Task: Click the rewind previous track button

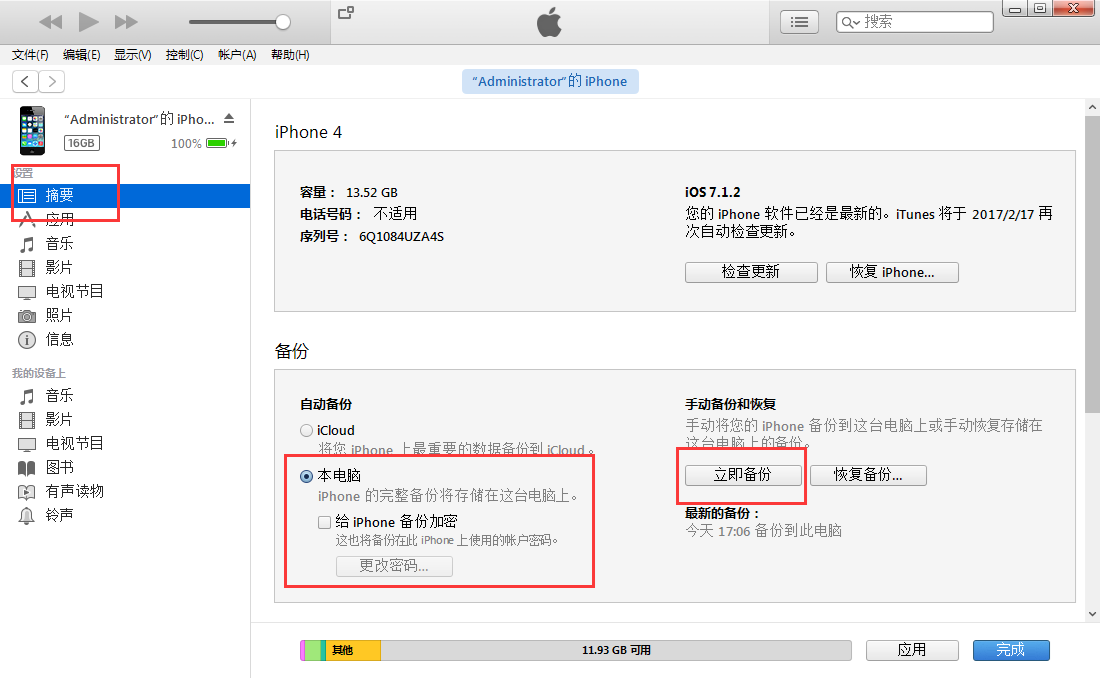Action: click(x=51, y=22)
